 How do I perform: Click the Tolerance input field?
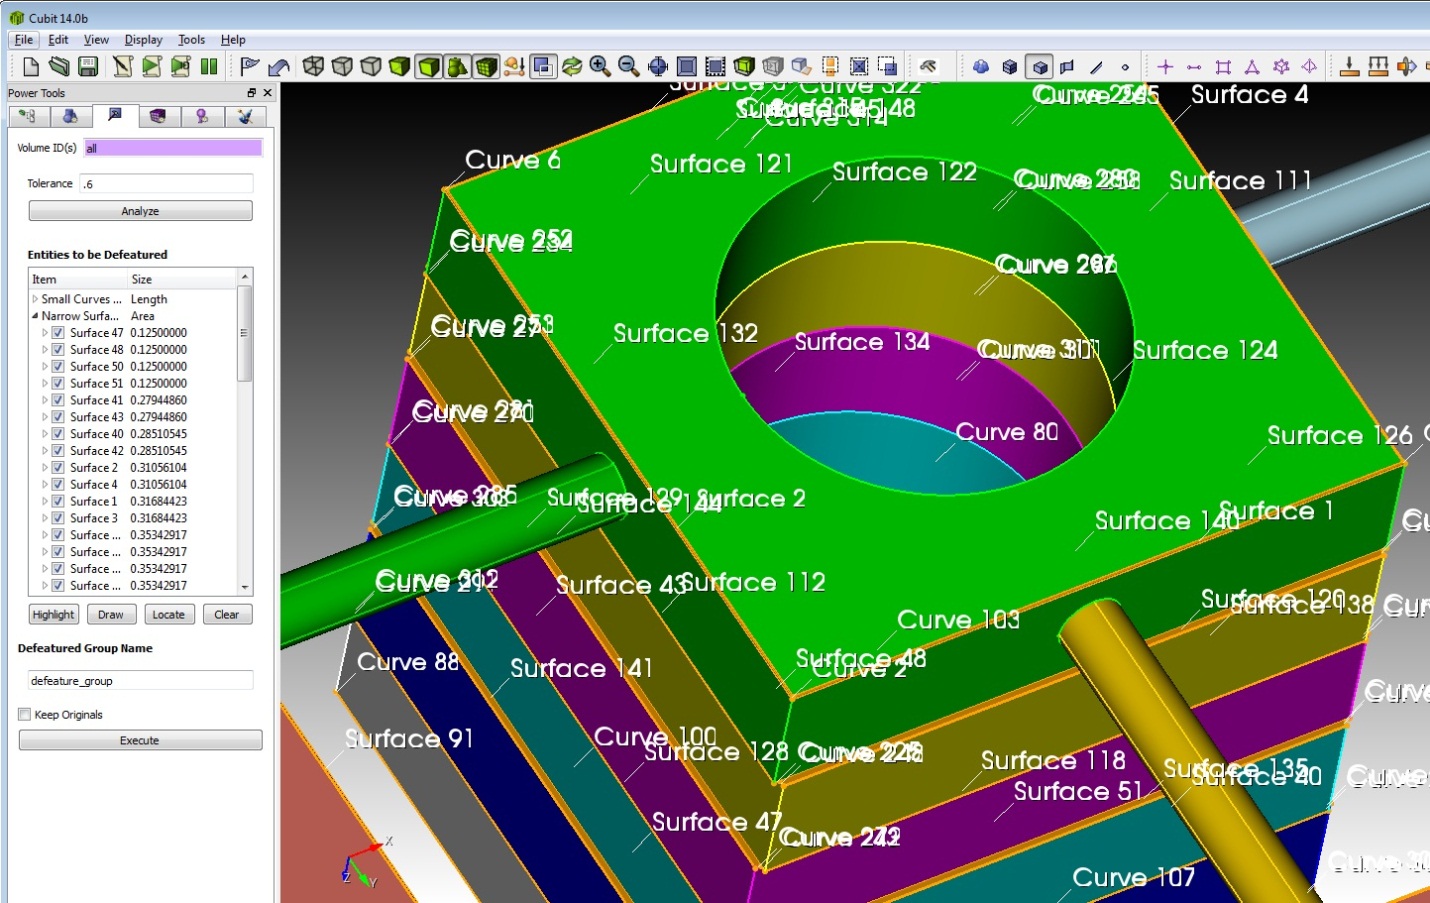tap(166, 184)
